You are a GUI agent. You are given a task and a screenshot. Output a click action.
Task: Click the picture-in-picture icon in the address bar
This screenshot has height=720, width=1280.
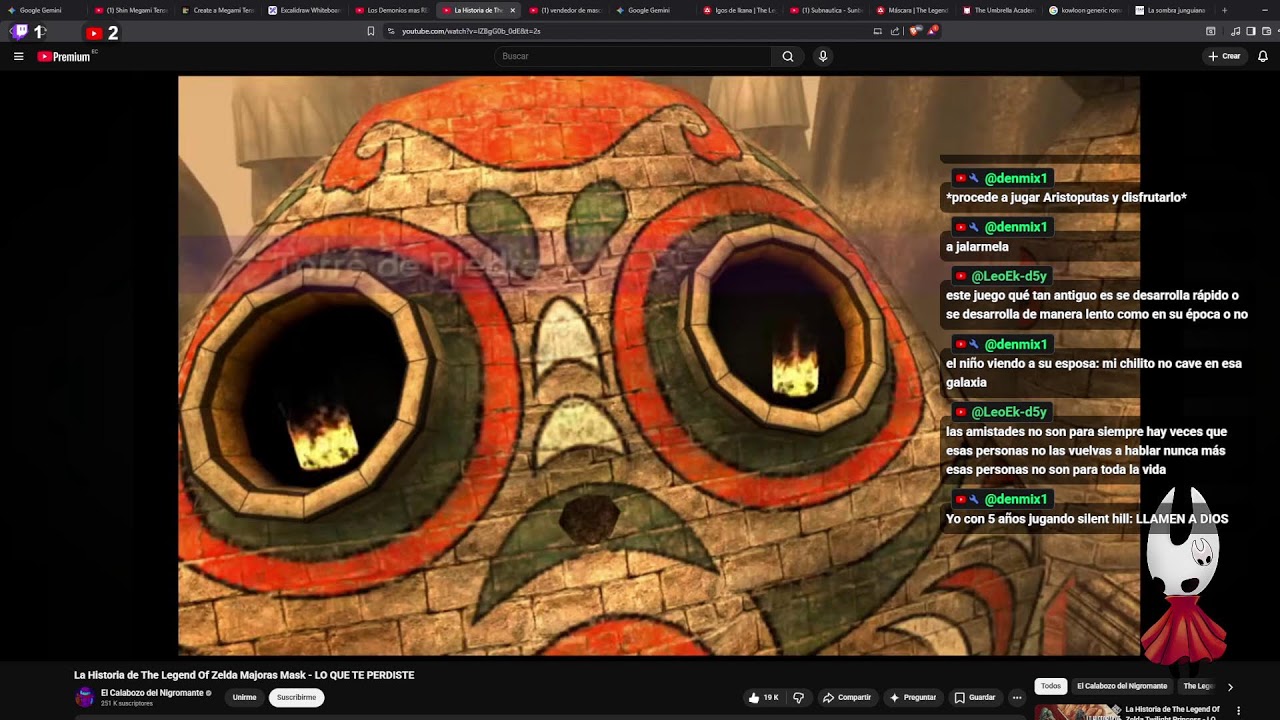[x=878, y=31]
